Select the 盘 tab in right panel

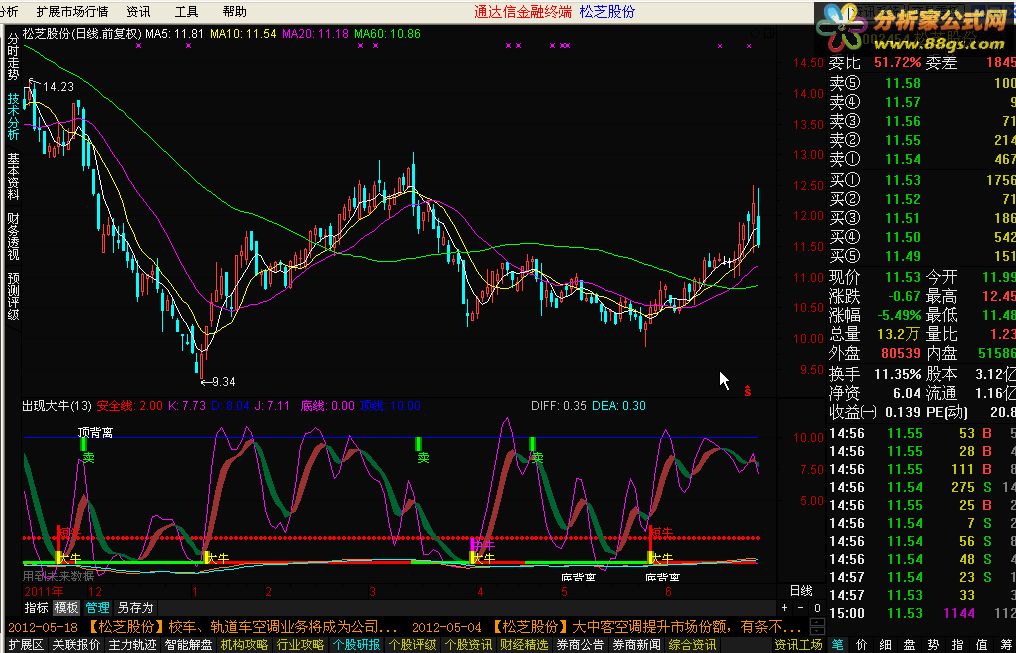point(910,645)
